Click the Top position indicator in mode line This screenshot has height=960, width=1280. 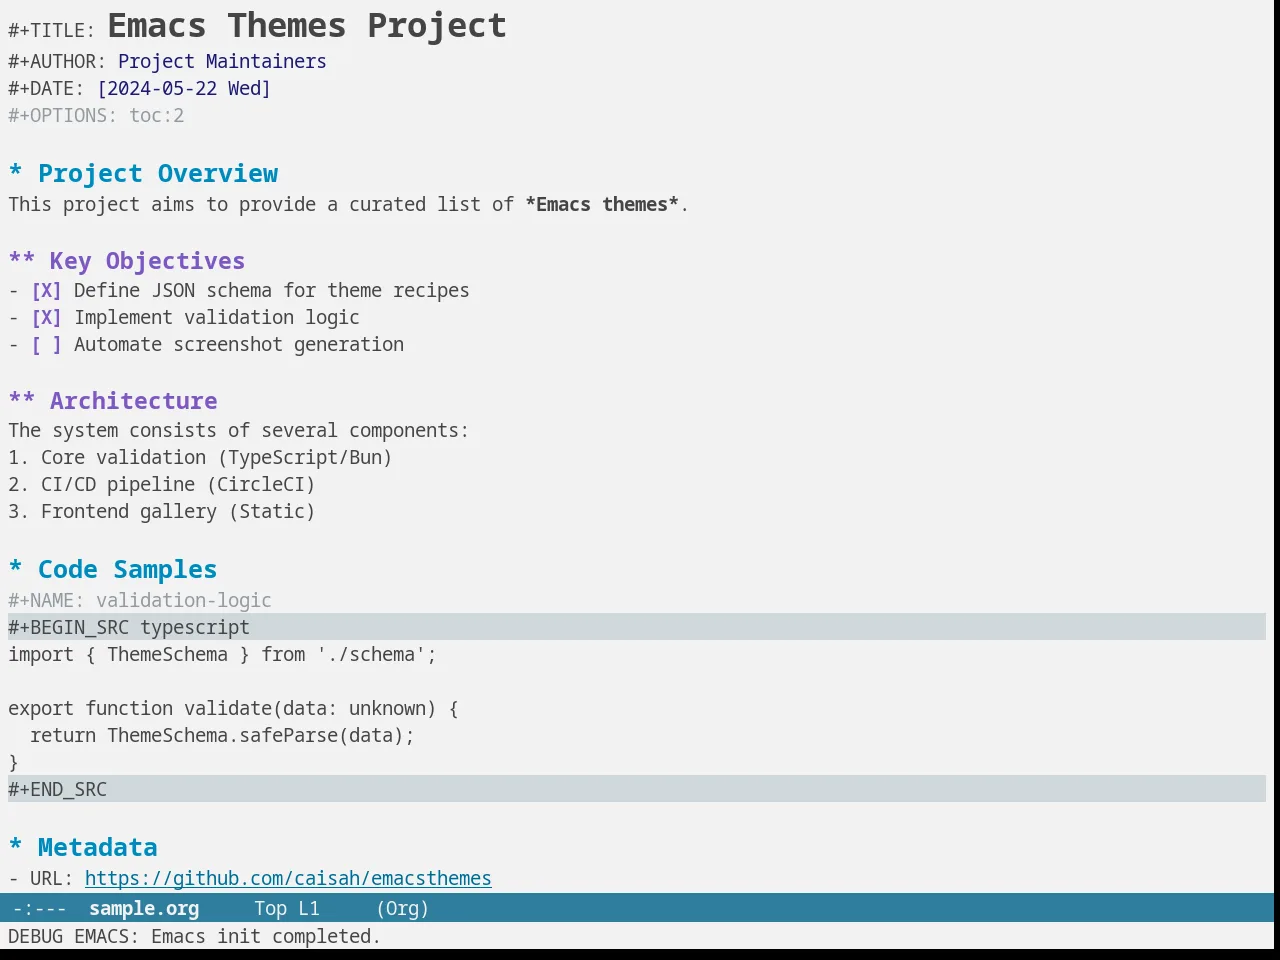point(270,908)
